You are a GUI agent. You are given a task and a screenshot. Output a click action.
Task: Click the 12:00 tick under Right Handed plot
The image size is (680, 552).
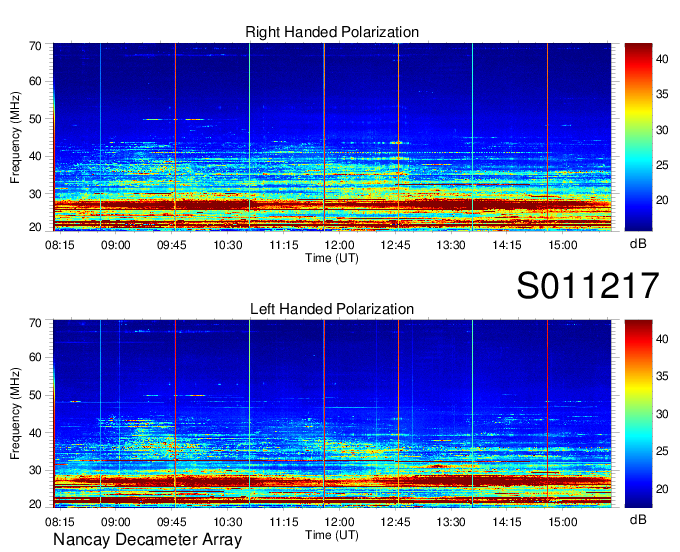click(x=340, y=245)
